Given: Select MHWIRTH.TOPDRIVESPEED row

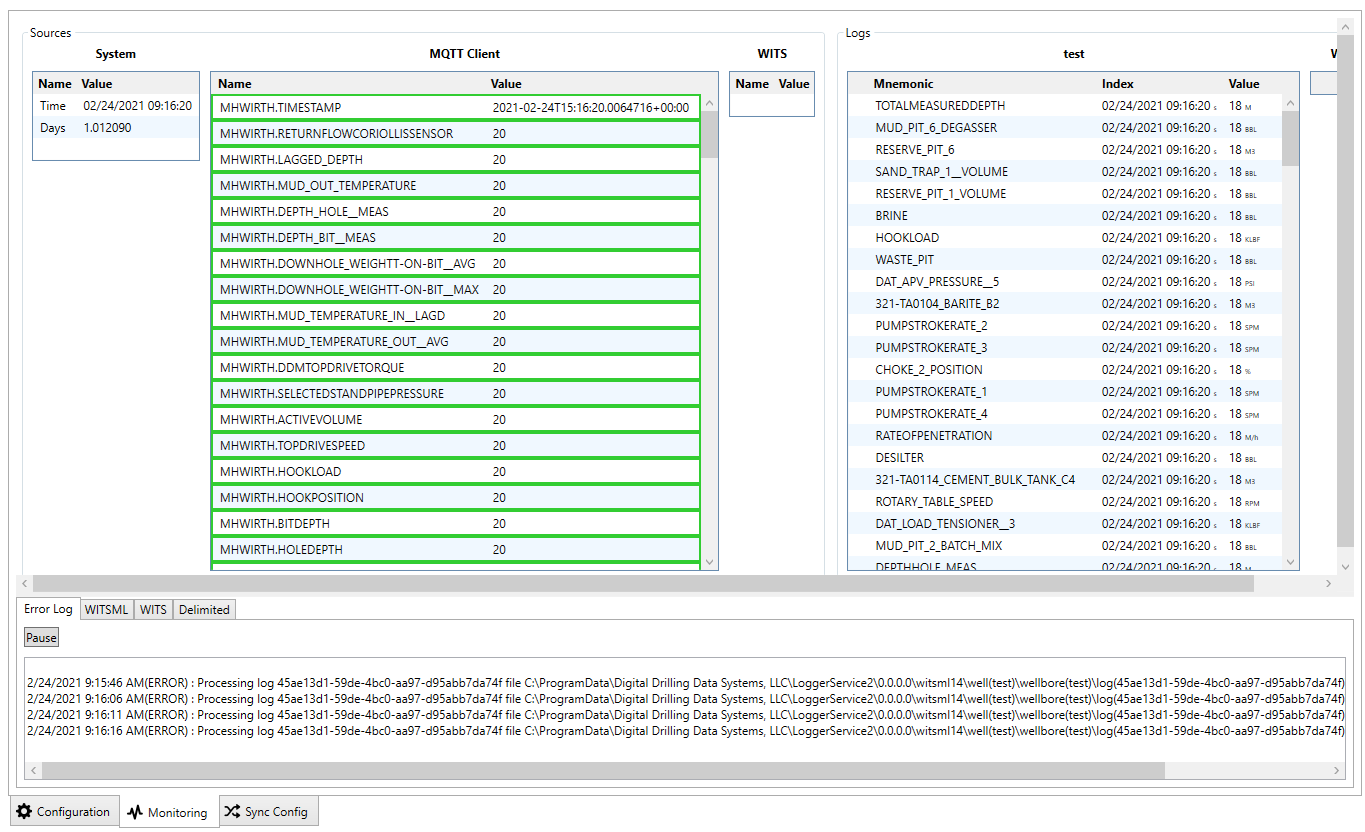Looking at the screenshot, I should click(x=456, y=445).
